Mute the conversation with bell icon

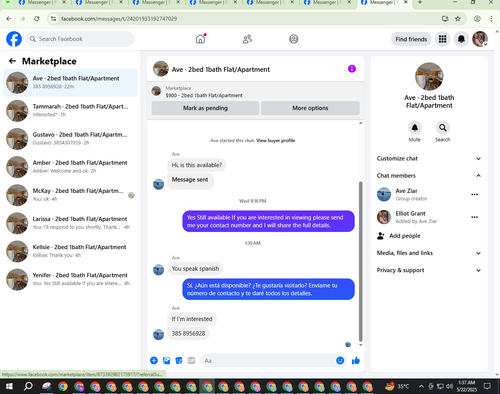(415, 128)
